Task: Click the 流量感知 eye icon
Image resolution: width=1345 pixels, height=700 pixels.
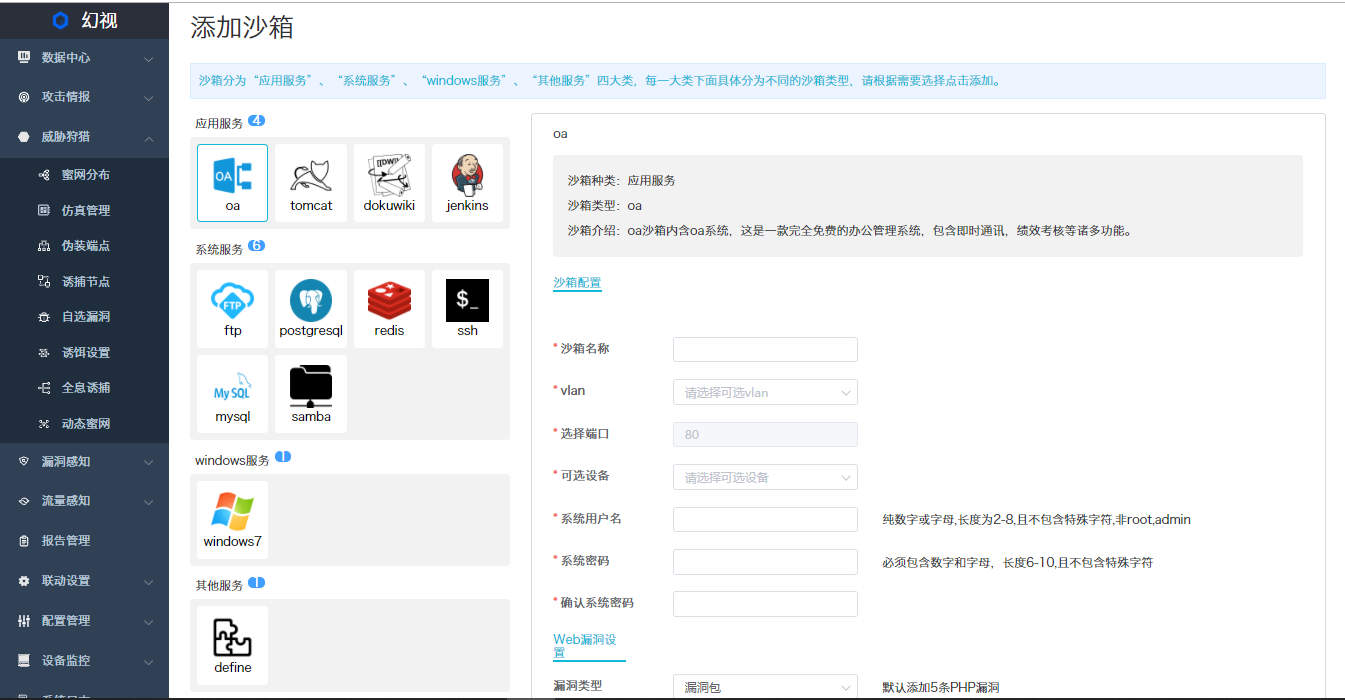Action: pyautogui.click(x=24, y=501)
